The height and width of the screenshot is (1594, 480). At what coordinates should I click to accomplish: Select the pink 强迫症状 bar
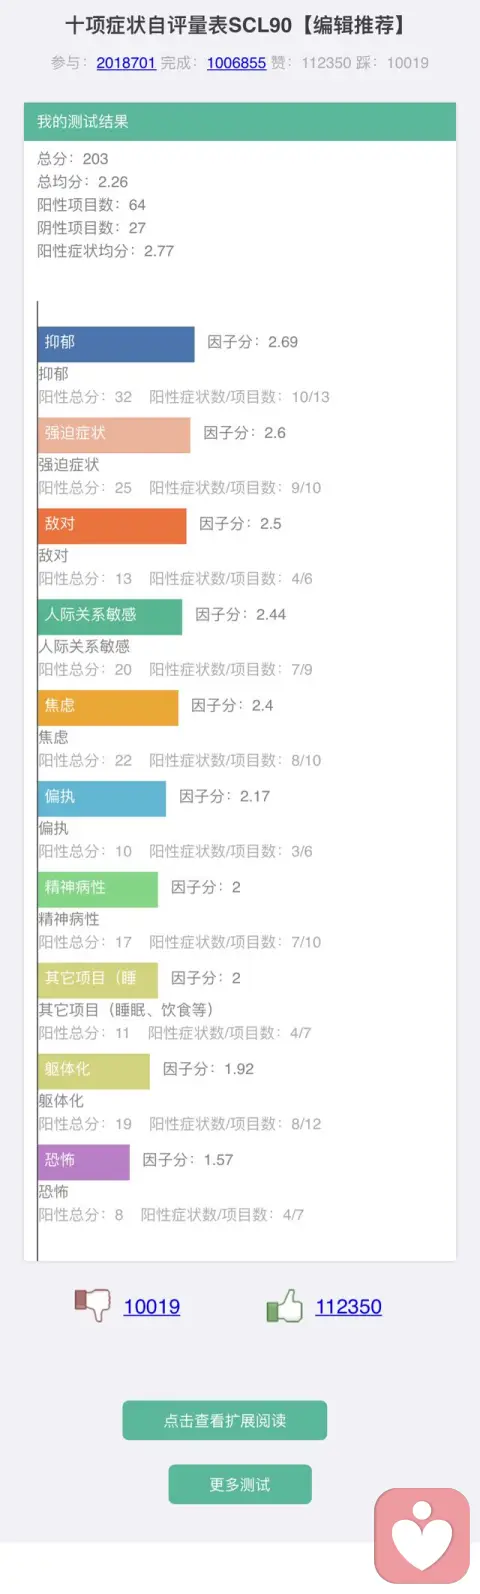tap(114, 435)
